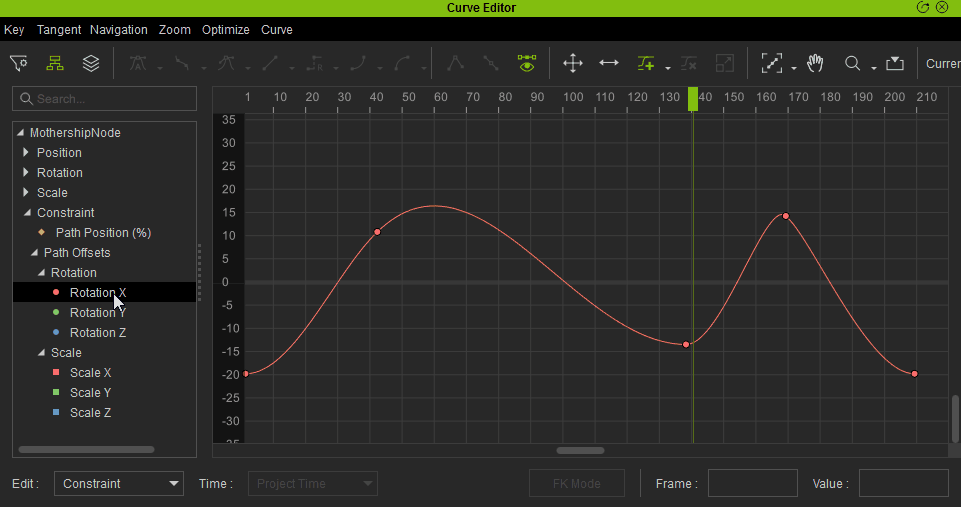The height and width of the screenshot is (507, 961).
Task: Click the Value input field
Action: point(903,483)
